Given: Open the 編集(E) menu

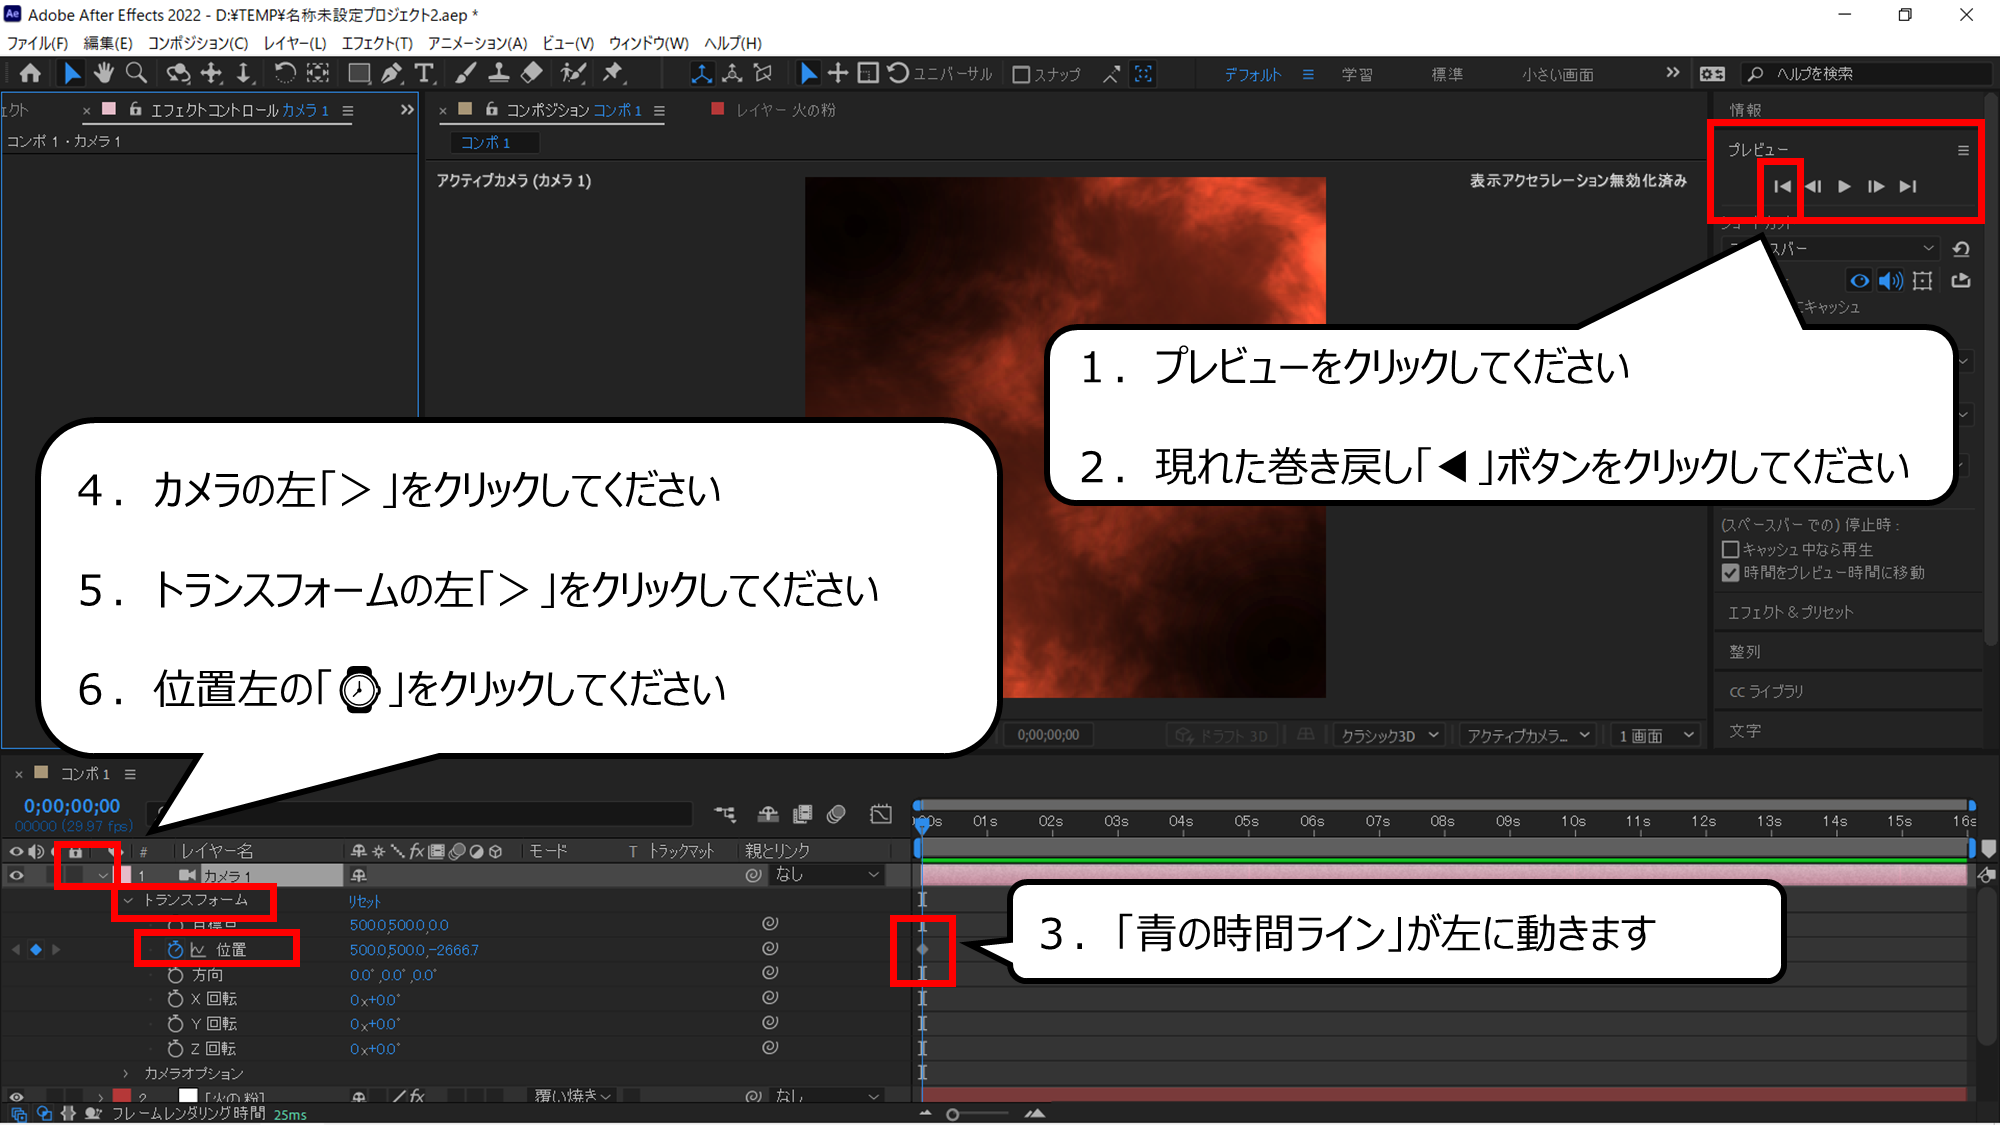Looking at the screenshot, I should (x=108, y=43).
